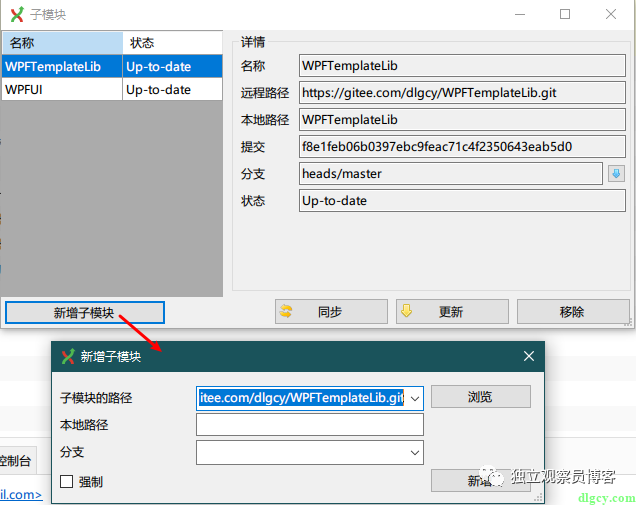Minimize the 子模块 window

520,15
